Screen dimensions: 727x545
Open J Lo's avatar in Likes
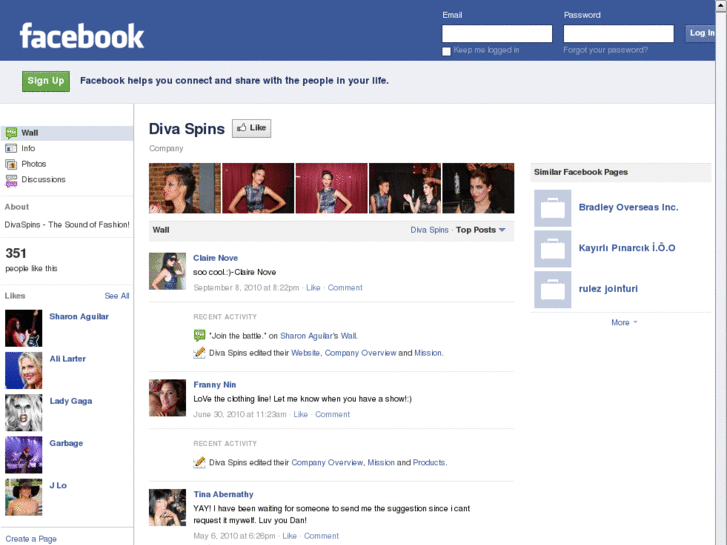24,497
